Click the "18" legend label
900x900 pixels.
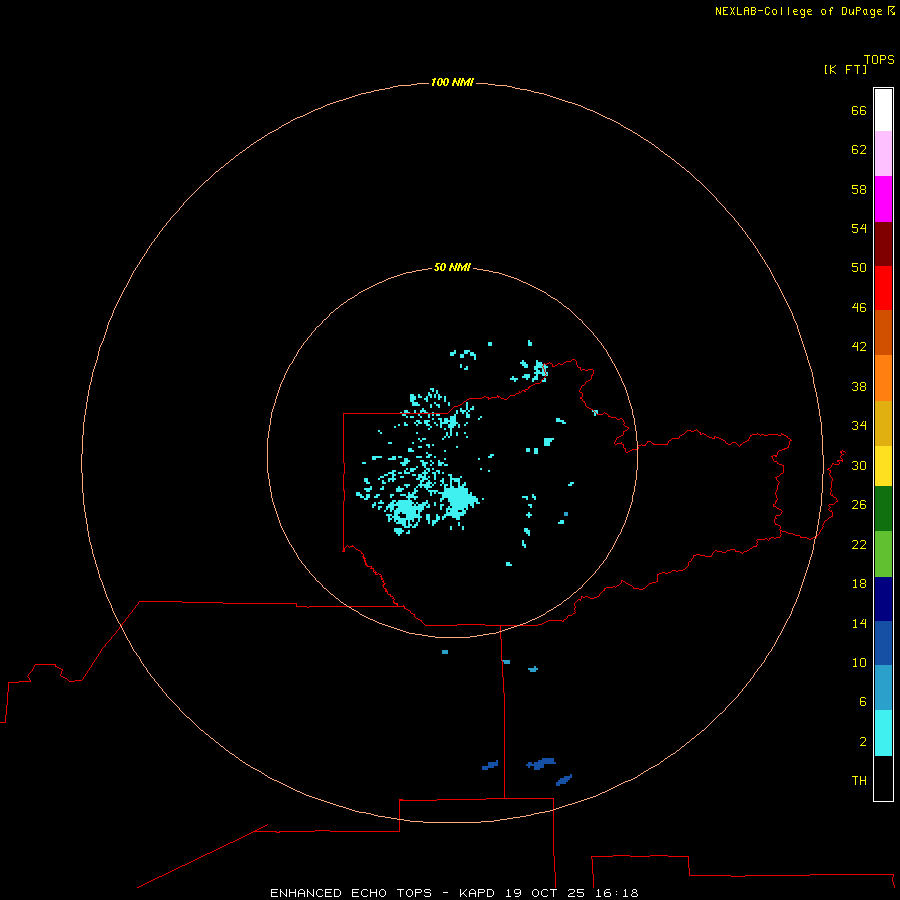(859, 584)
